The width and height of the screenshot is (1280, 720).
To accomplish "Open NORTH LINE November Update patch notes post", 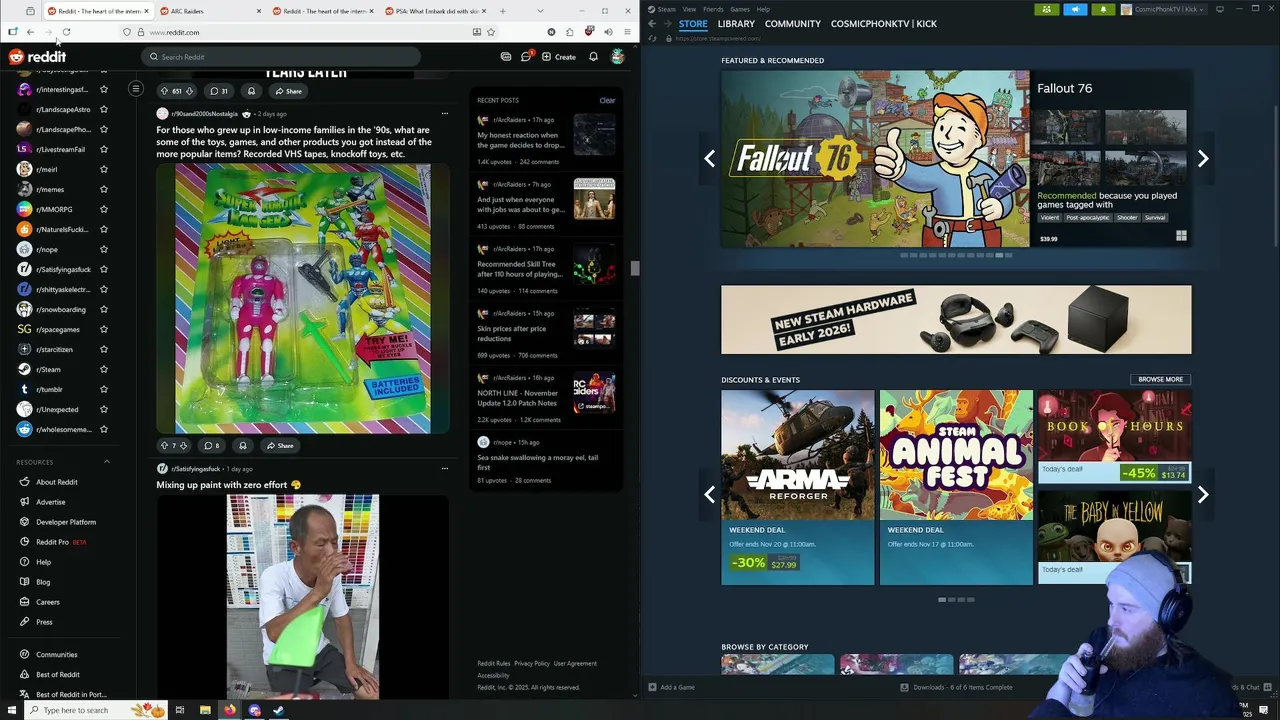I will coord(546,397).
